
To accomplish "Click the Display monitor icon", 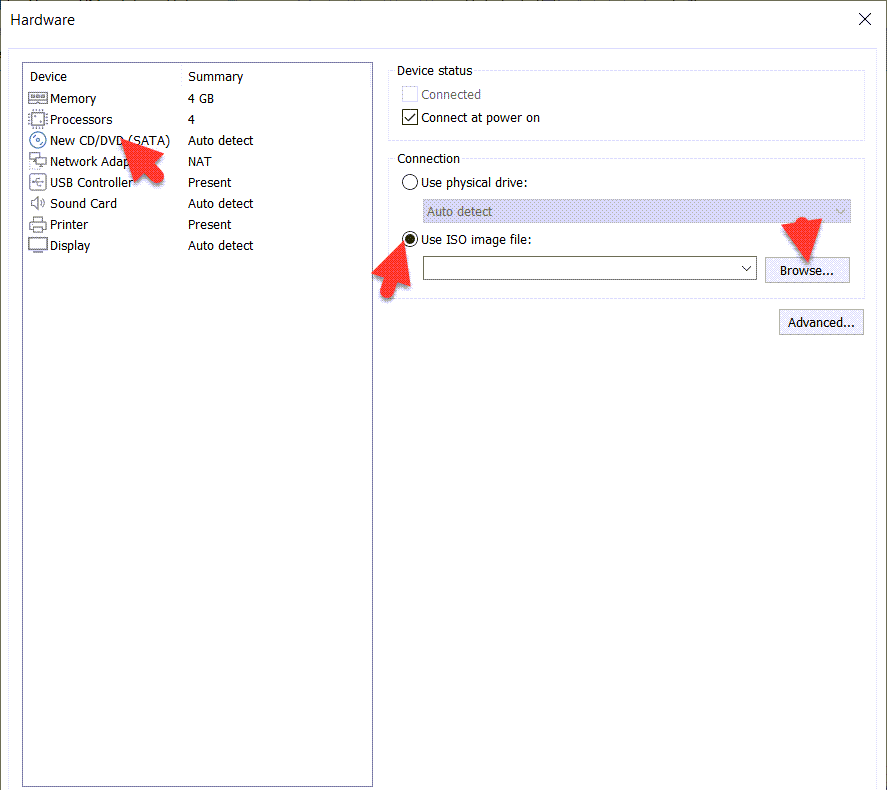I will pos(38,245).
